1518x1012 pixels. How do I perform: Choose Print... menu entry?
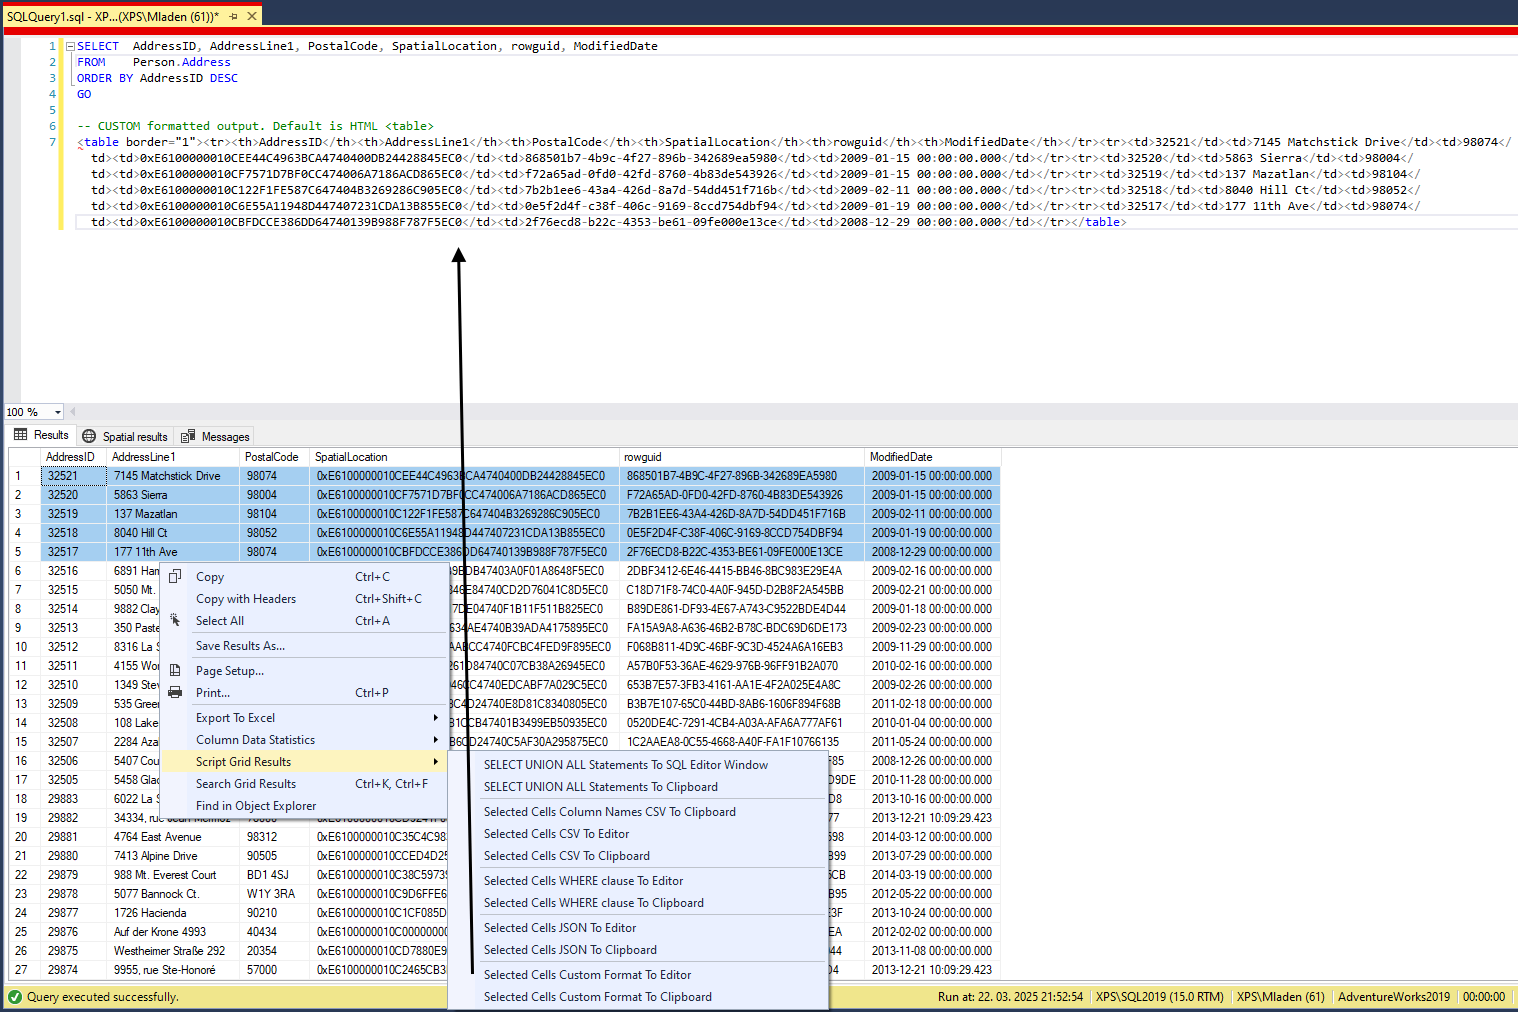pos(304,692)
